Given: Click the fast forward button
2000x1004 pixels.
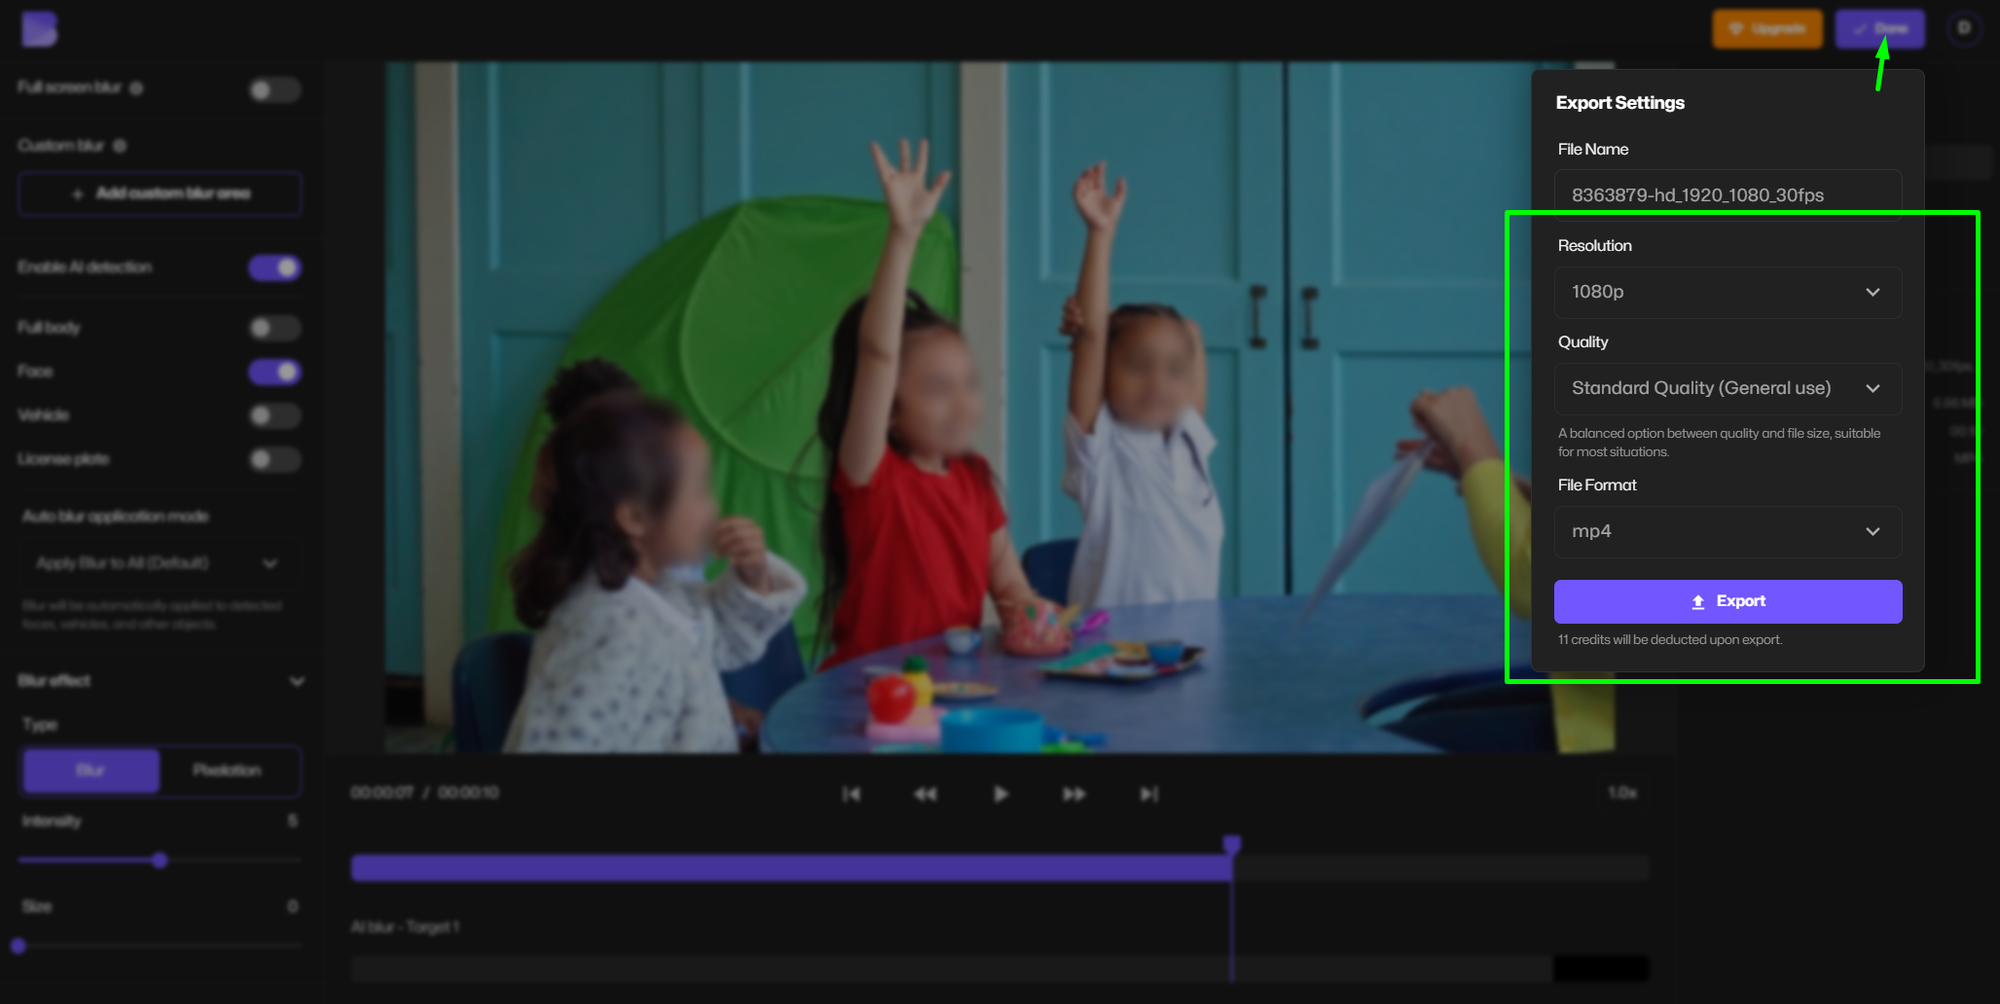Looking at the screenshot, I should tap(1074, 794).
